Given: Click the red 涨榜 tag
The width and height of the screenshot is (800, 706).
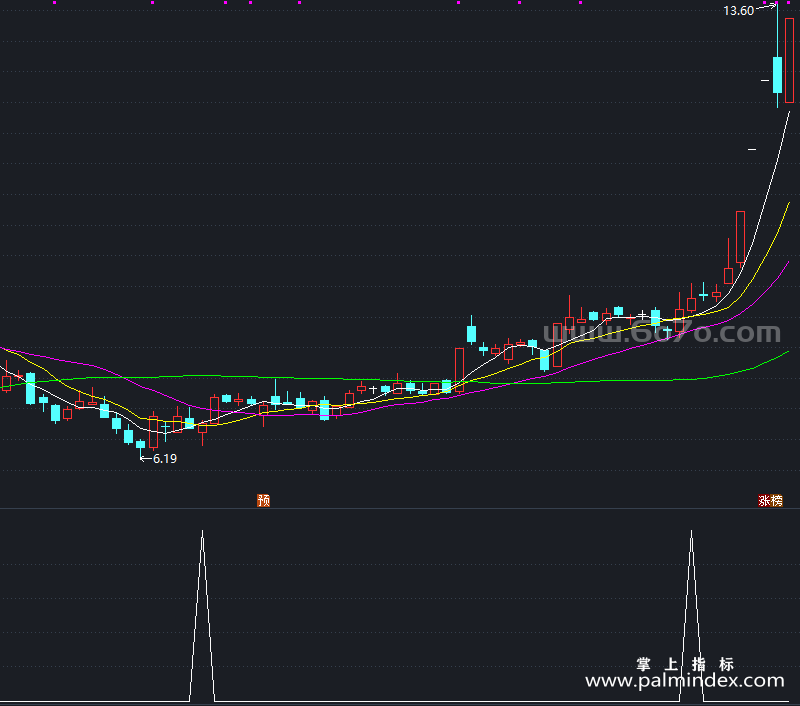Looking at the screenshot, I should tap(770, 500).
